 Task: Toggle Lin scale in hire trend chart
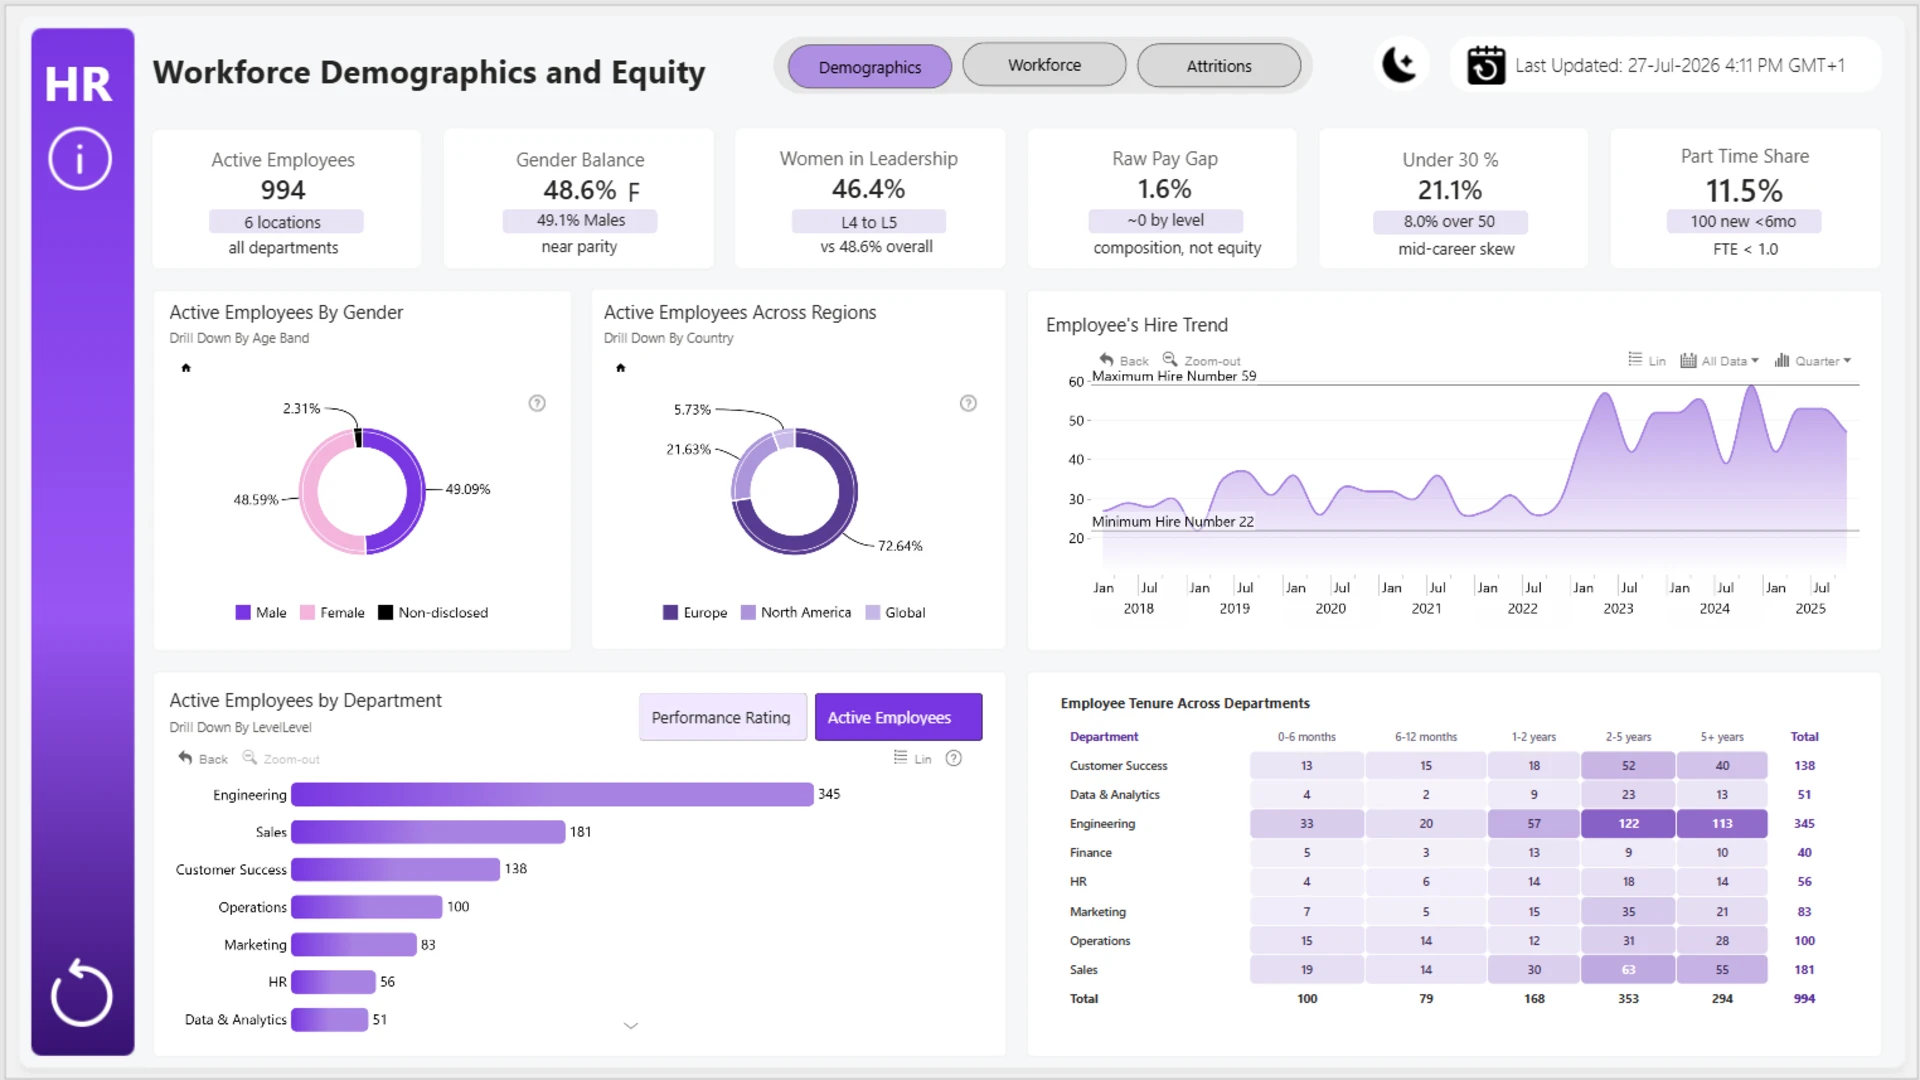click(x=1647, y=360)
